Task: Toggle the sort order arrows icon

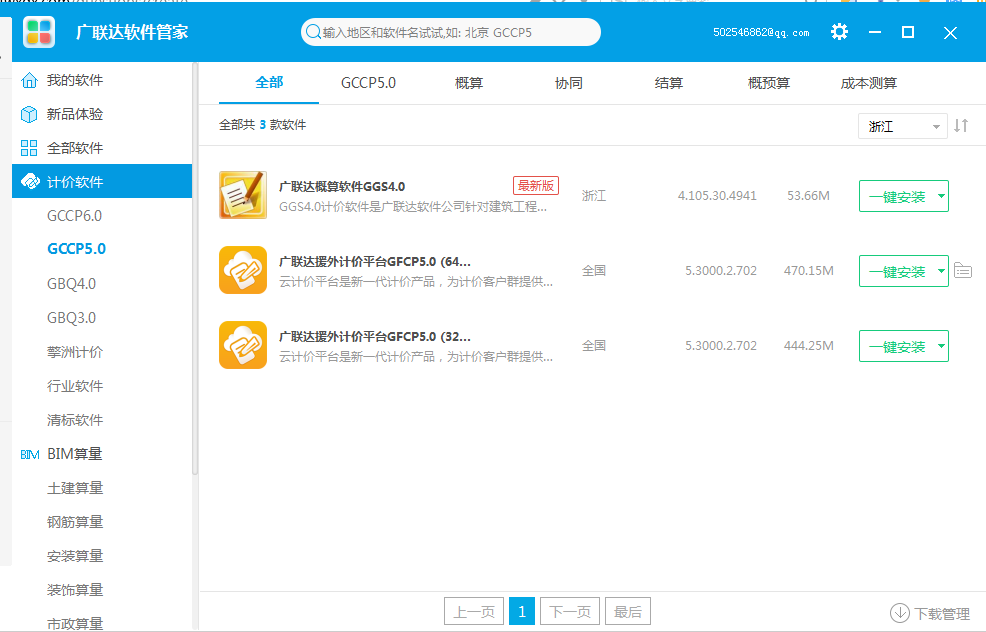Action: [x=961, y=125]
